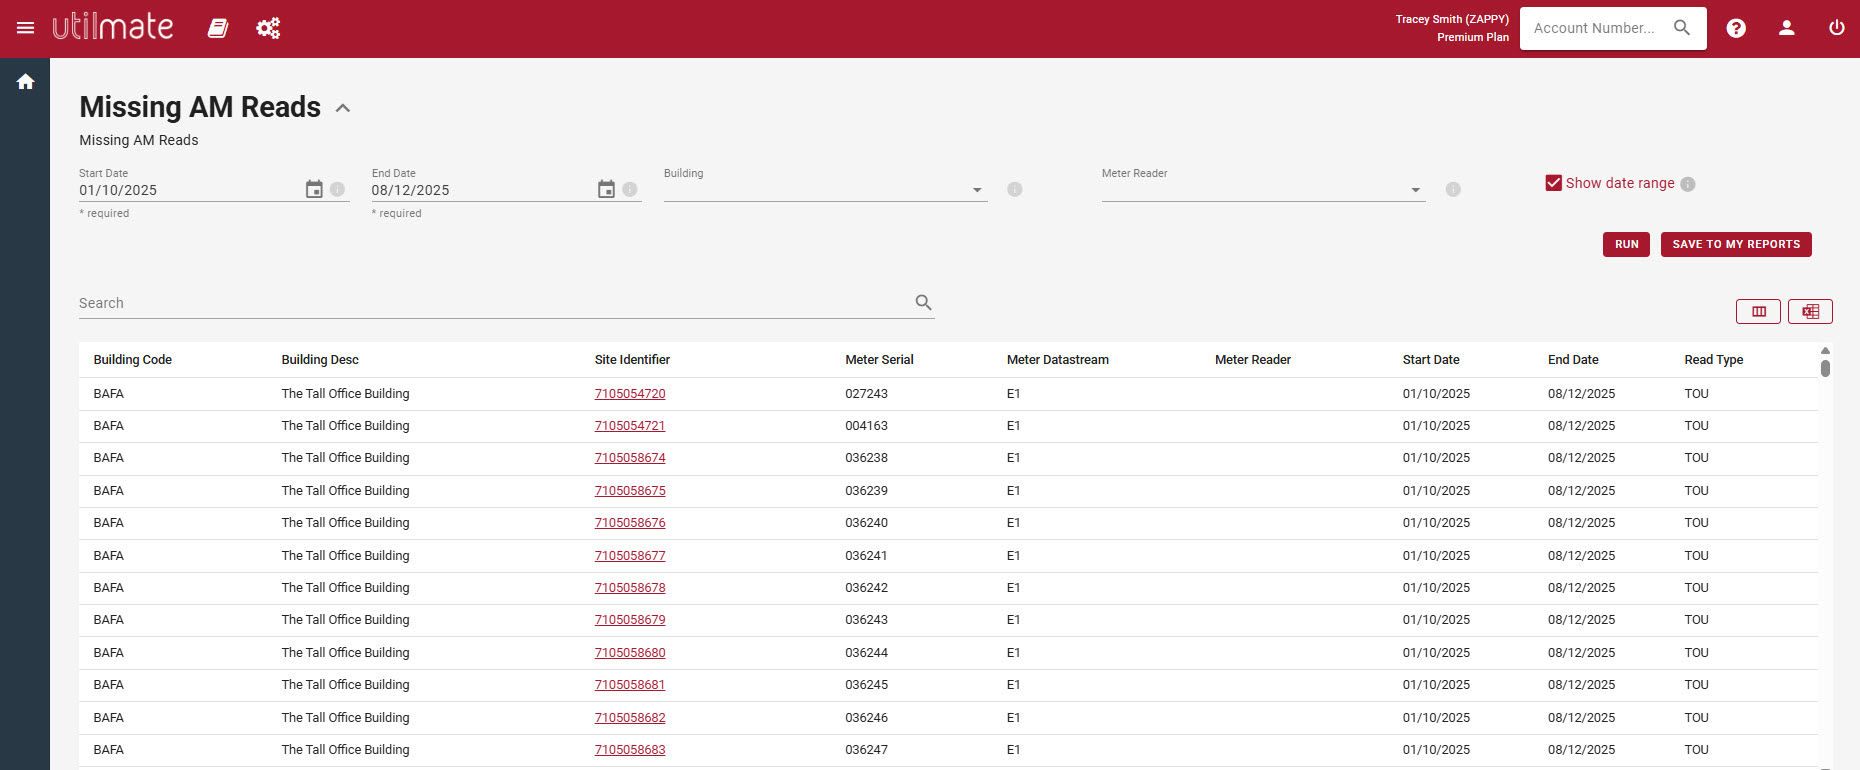Select meter serial cell 027243
1860x770 pixels.
click(866, 394)
